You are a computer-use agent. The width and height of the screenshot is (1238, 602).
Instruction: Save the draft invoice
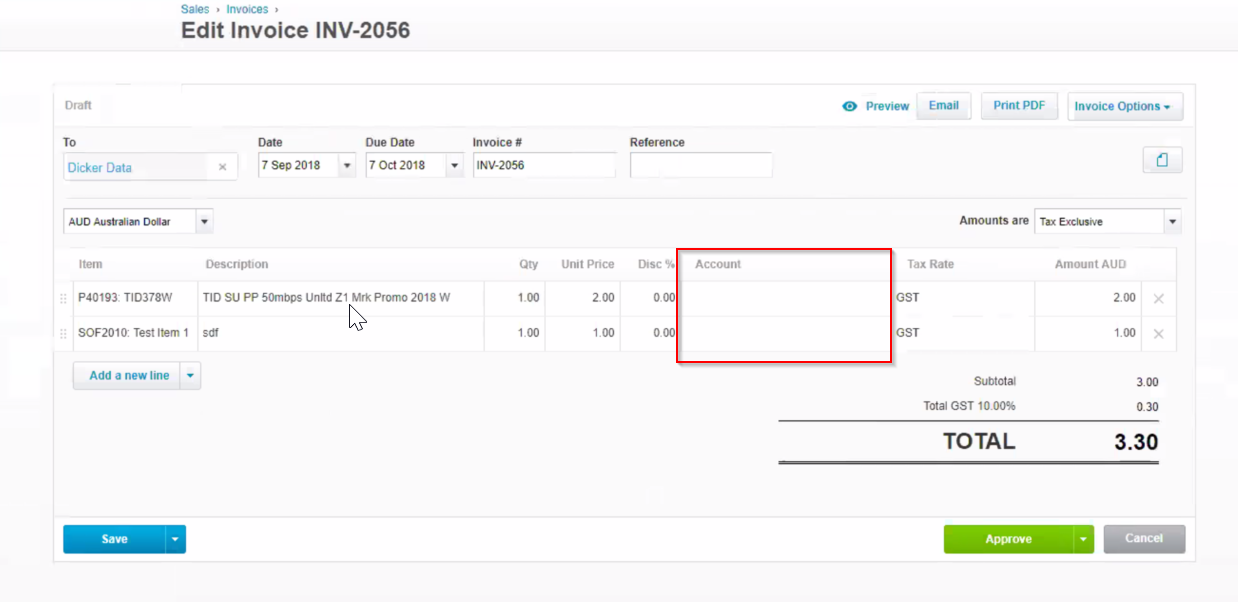coord(114,539)
